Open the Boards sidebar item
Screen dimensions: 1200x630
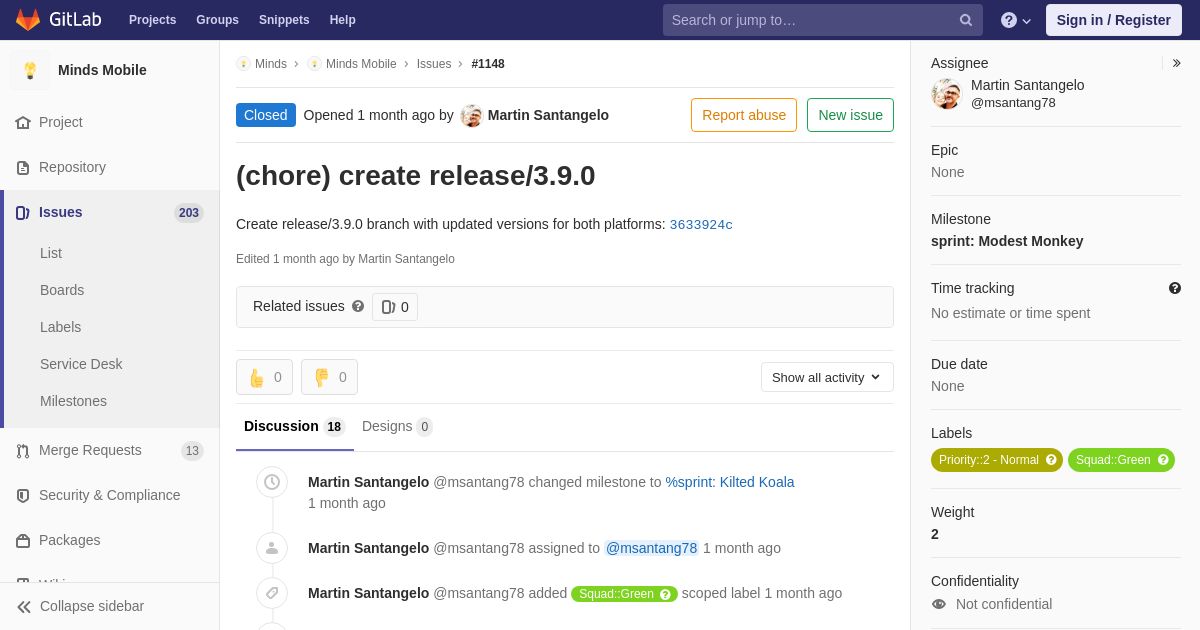(62, 290)
